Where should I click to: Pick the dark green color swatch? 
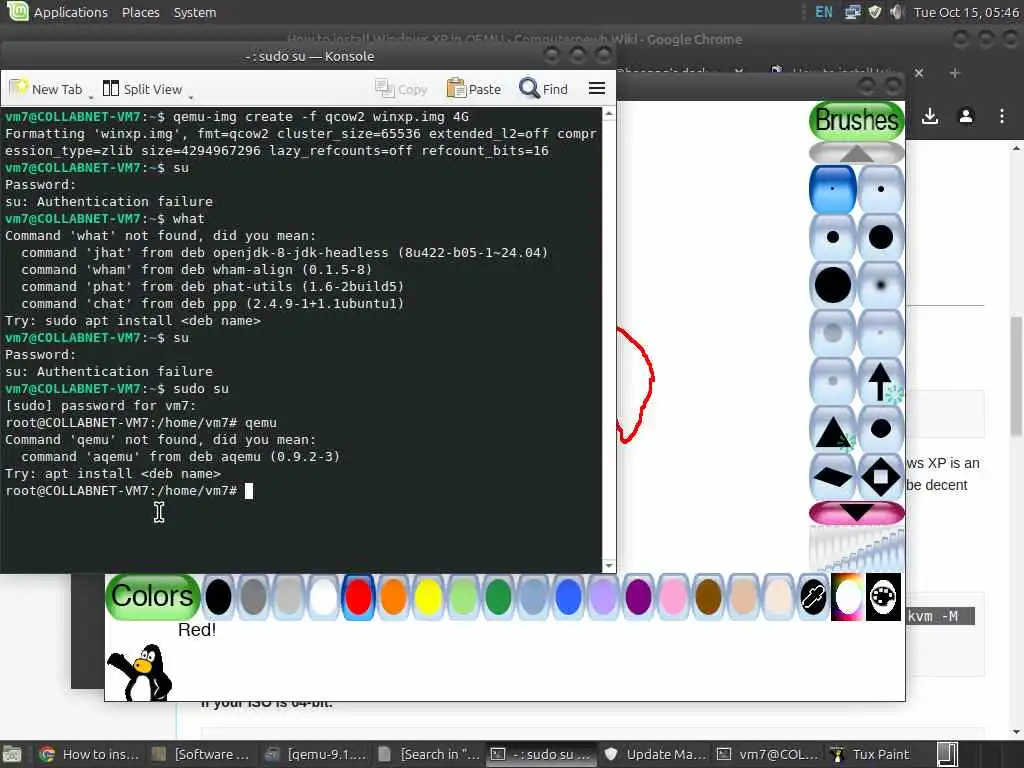coord(498,597)
